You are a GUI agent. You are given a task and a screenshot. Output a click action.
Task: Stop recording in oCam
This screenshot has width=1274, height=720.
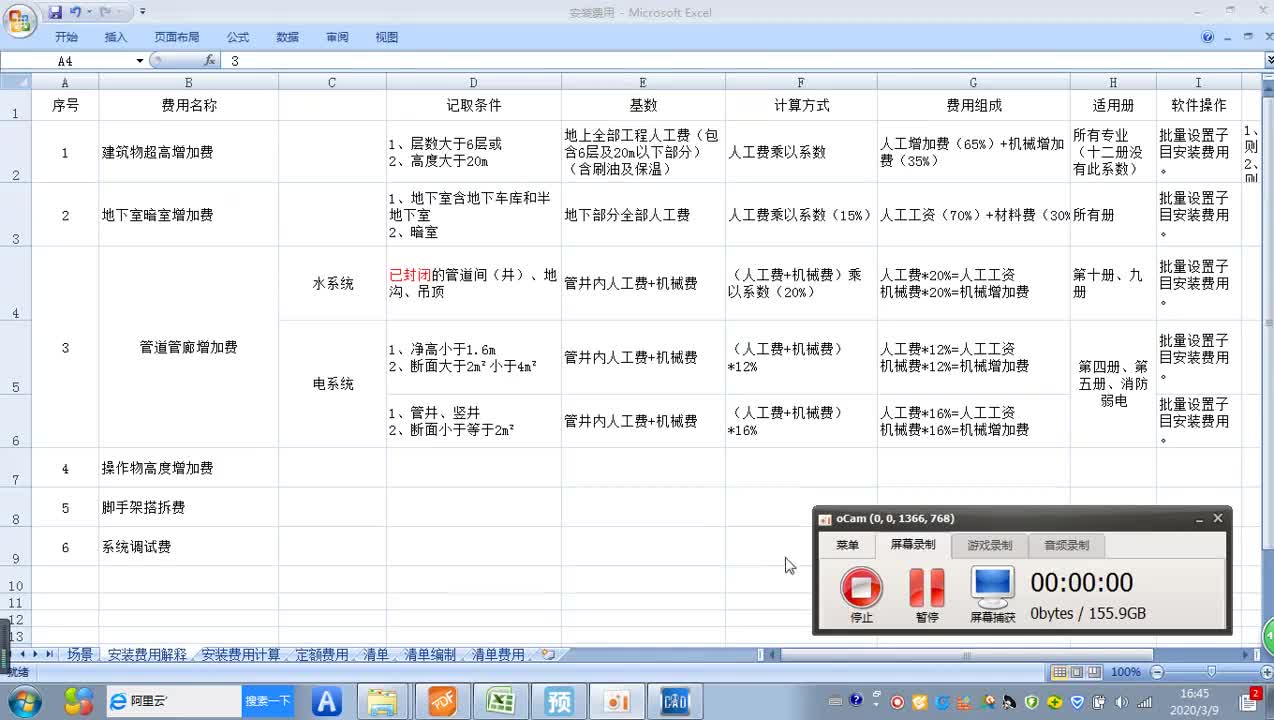(861, 594)
